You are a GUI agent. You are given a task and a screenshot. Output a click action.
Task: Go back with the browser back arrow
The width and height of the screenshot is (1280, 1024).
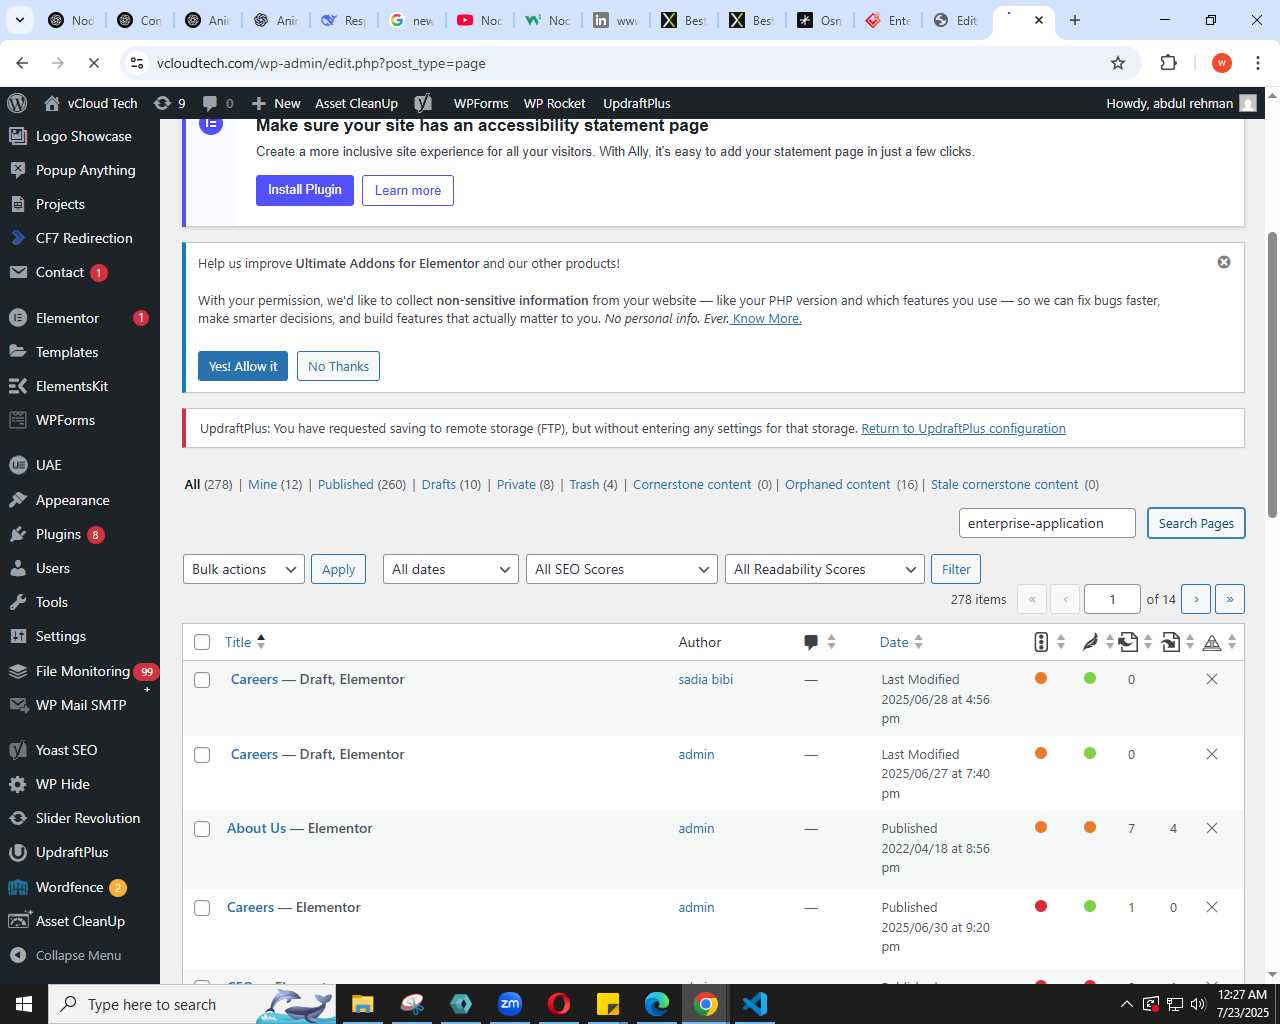click(22, 63)
